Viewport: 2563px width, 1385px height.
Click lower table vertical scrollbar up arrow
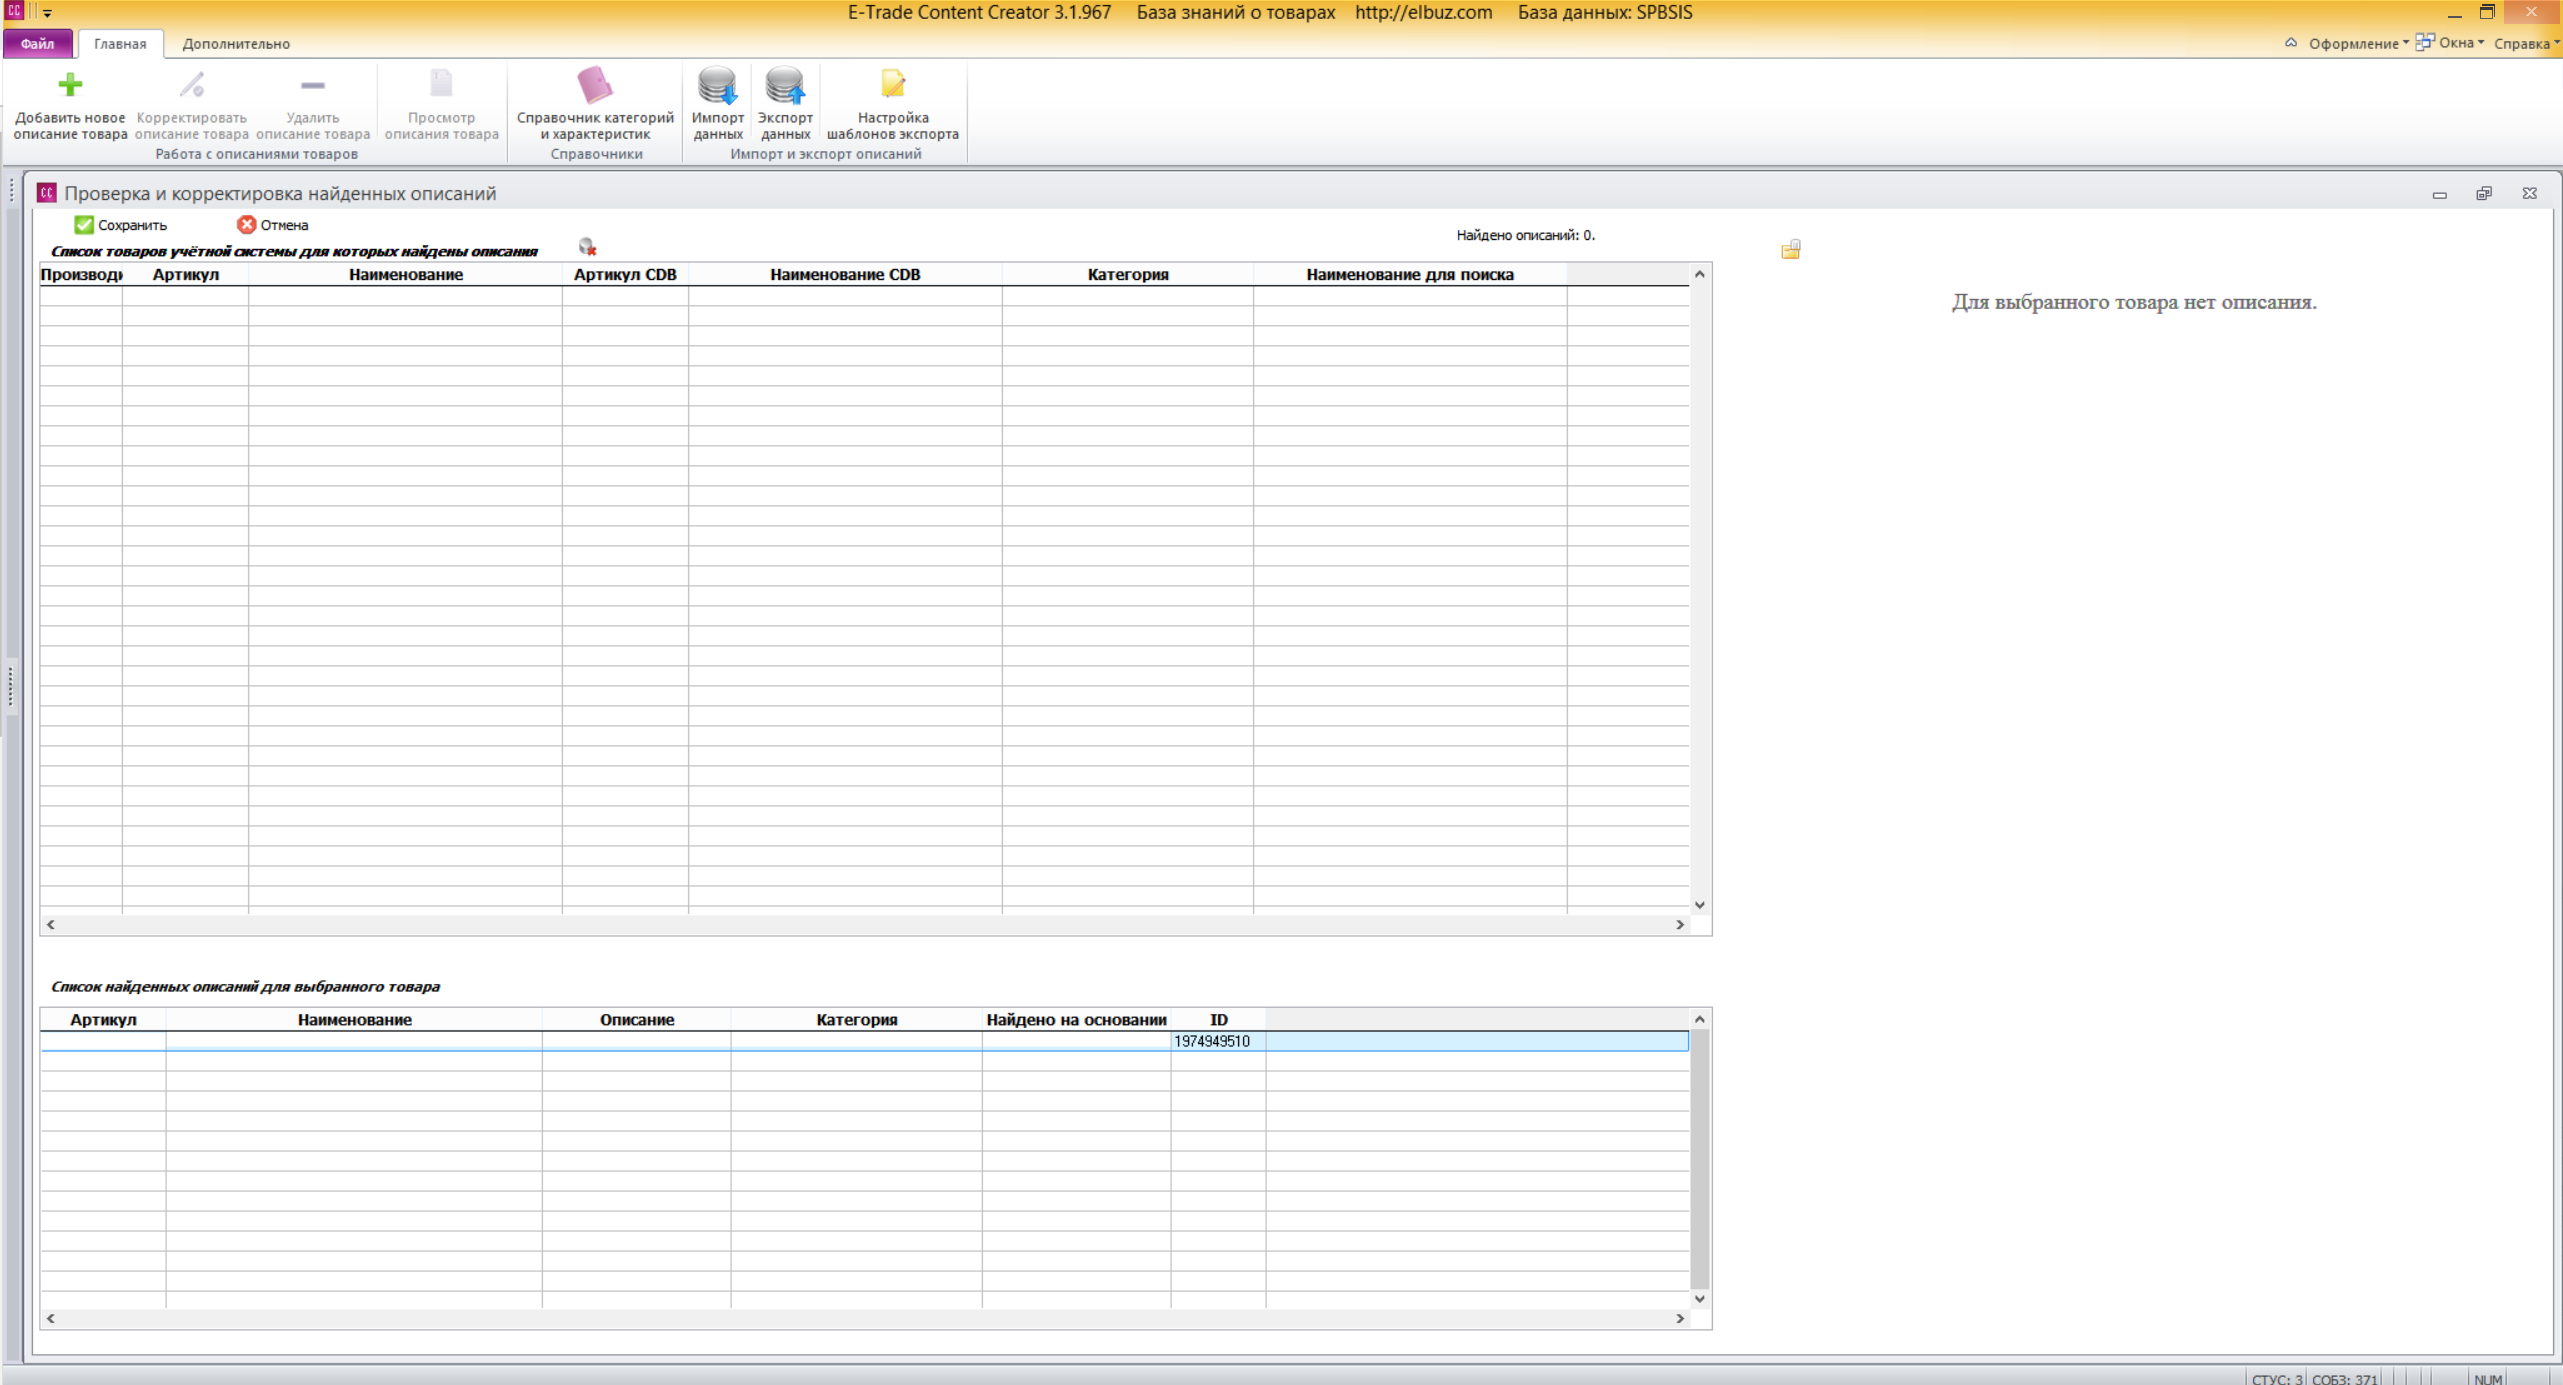1699,1018
